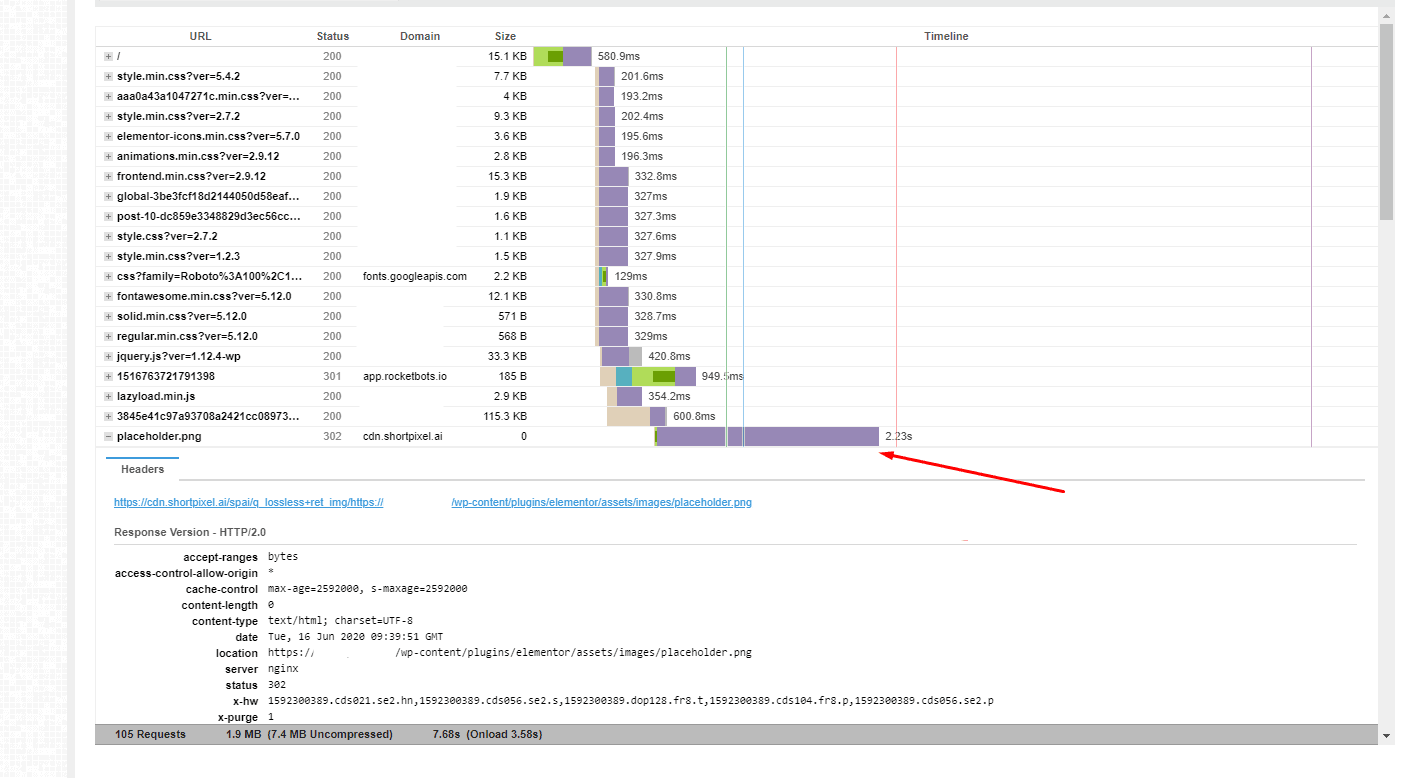Open the Headers tab

coord(142,469)
